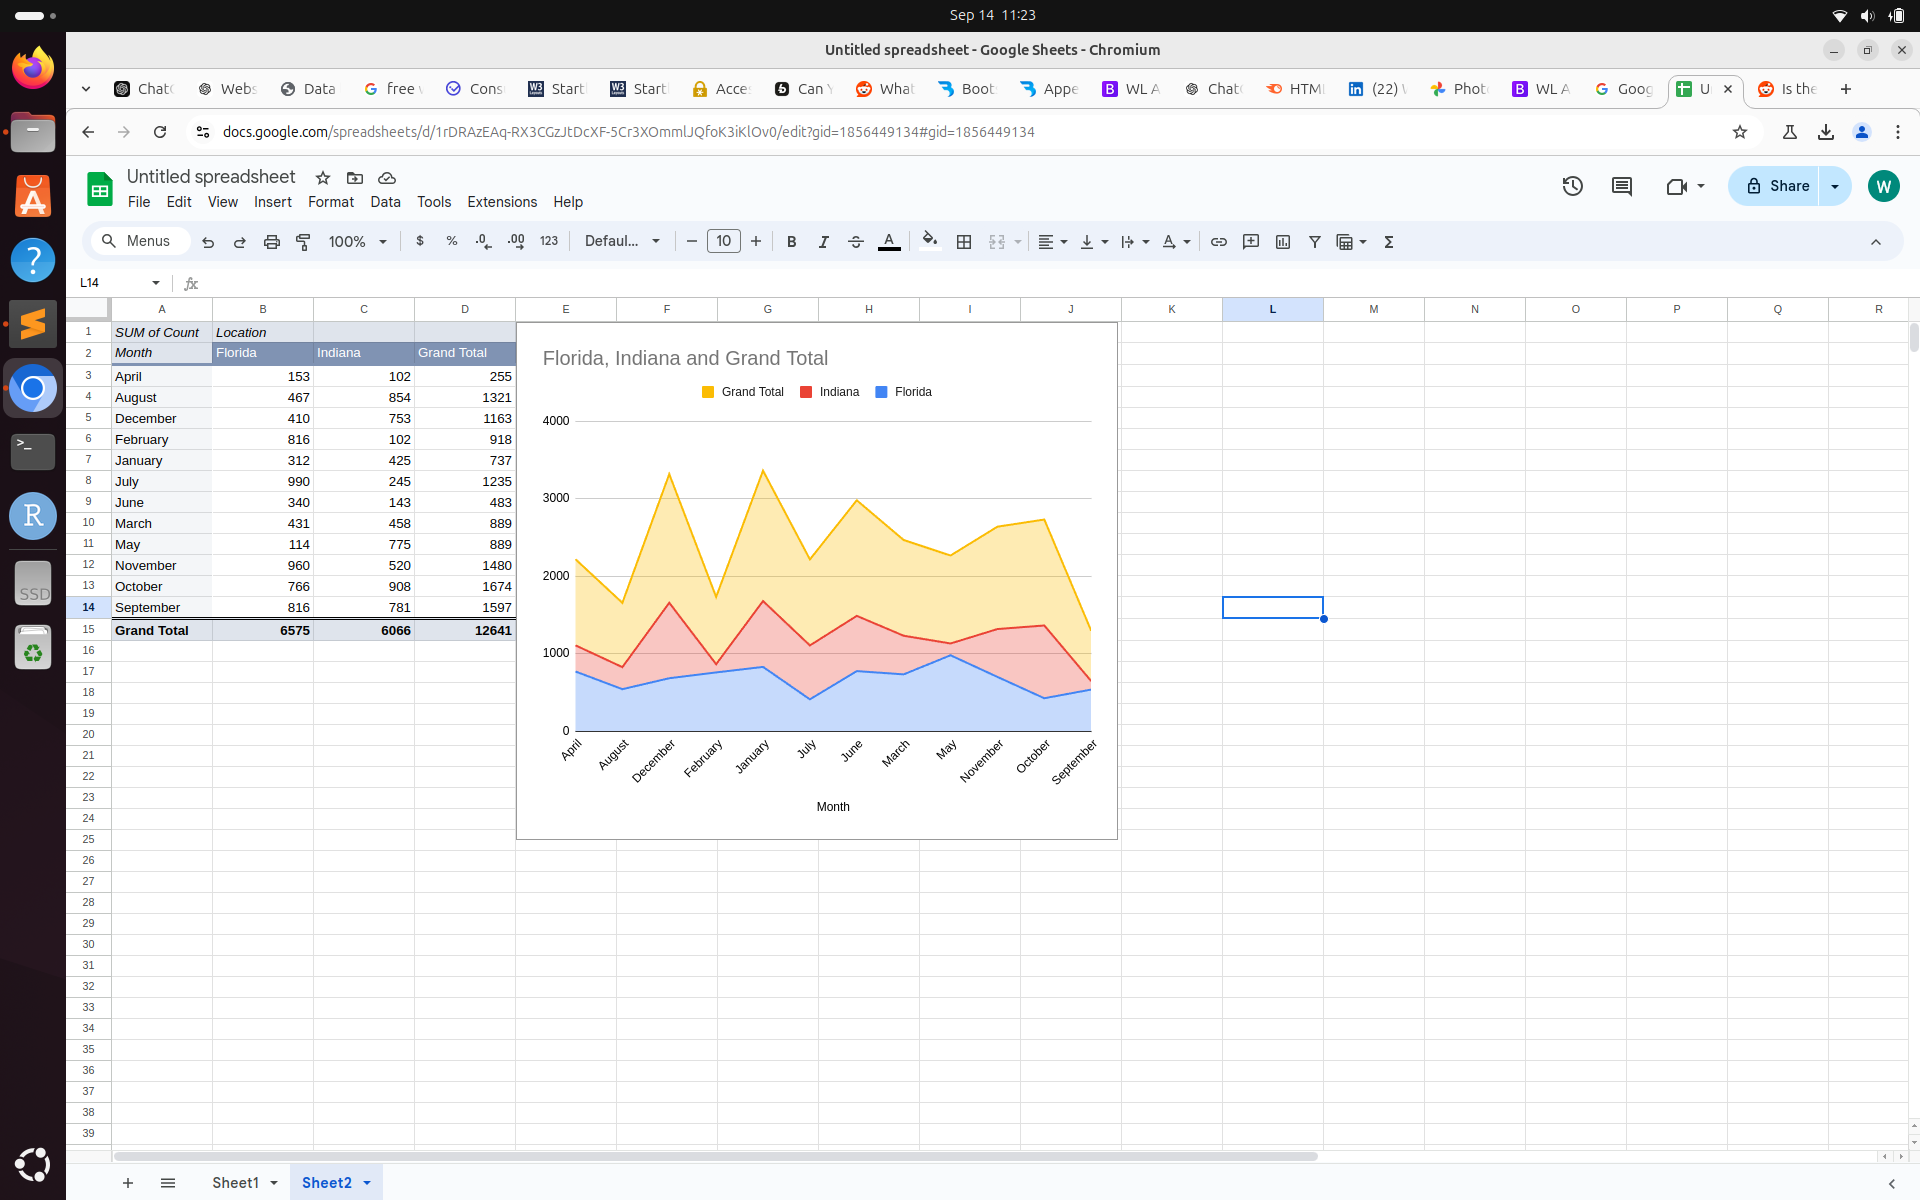1920x1200 pixels.
Task: Click the print icon in toolbar
Action: pos(271,242)
